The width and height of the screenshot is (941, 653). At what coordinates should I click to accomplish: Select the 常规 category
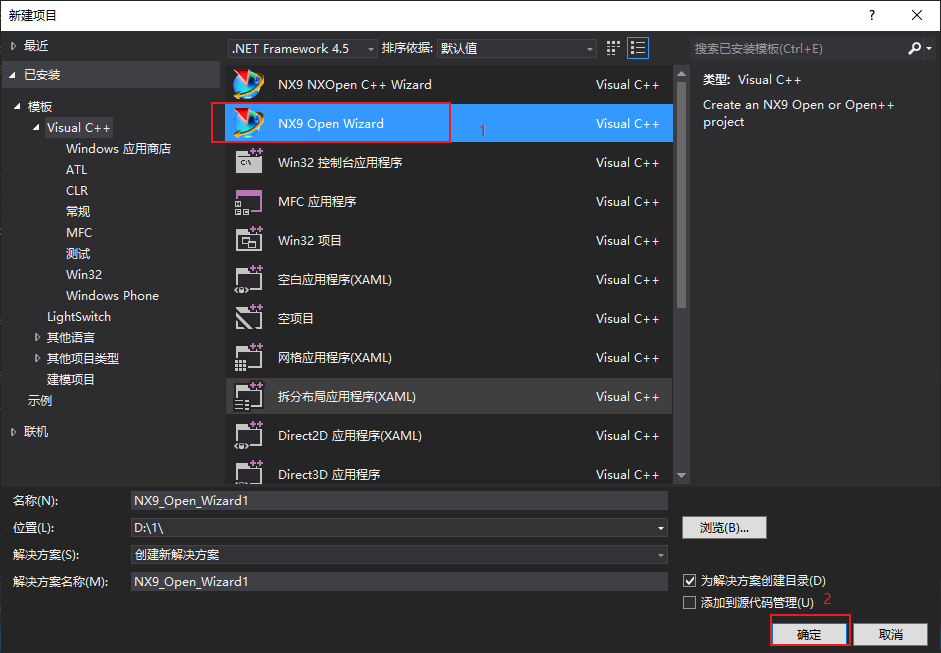click(78, 211)
